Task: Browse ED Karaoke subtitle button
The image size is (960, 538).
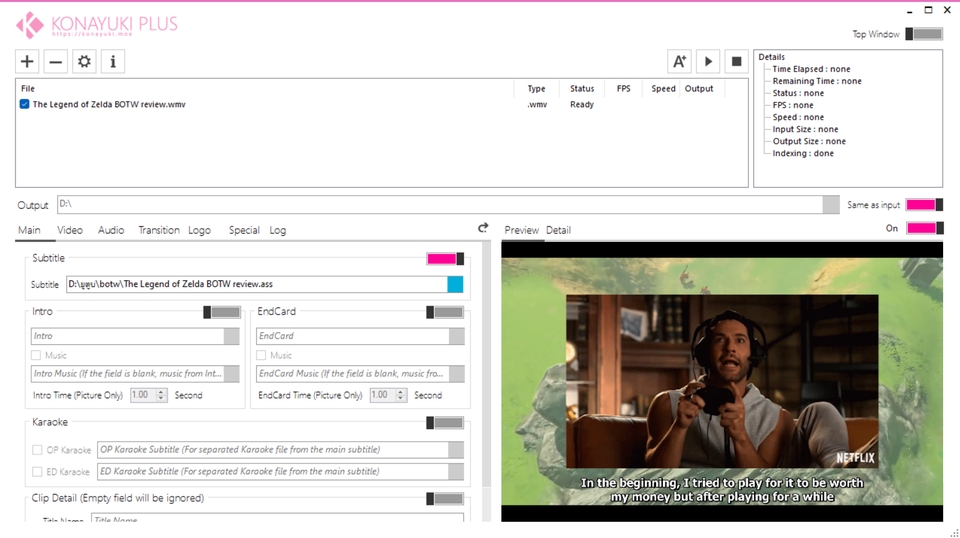Action: tap(456, 472)
